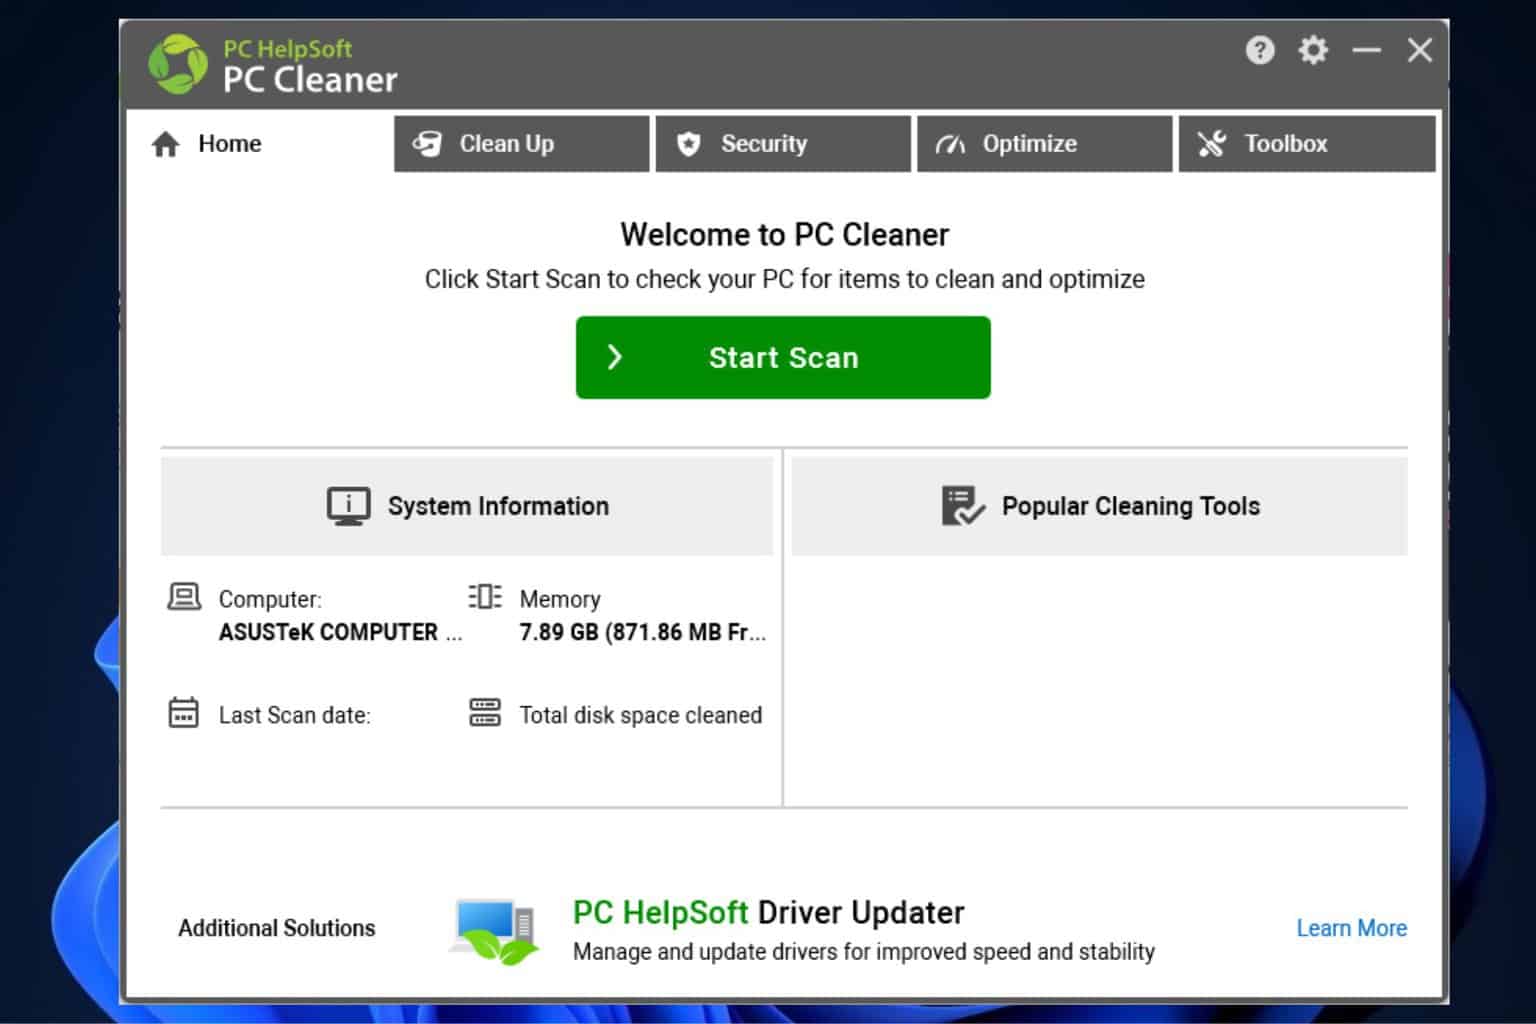Click the Optimize tab's speedometer icon
The height and width of the screenshot is (1024, 1536).
tap(950, 145)
